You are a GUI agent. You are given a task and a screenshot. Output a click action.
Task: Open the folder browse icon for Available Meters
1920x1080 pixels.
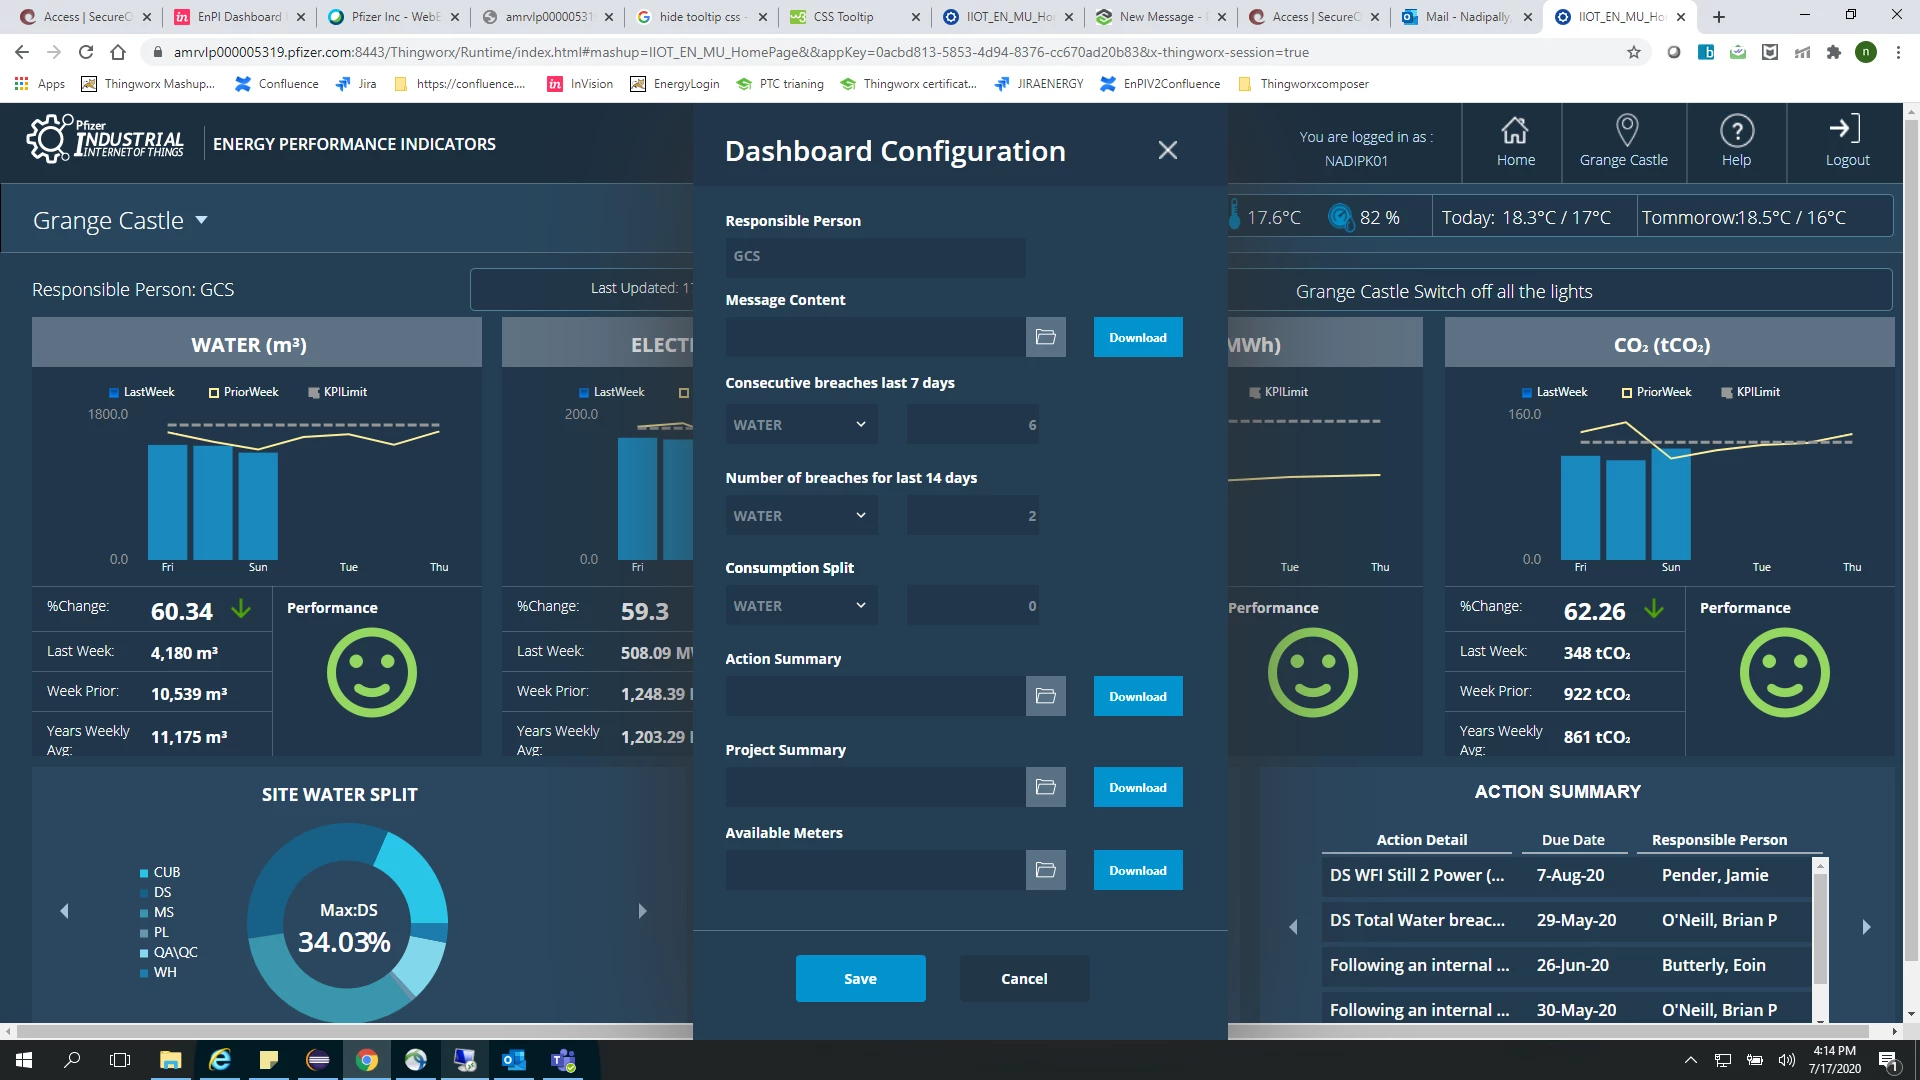[x=1045, y=871]
